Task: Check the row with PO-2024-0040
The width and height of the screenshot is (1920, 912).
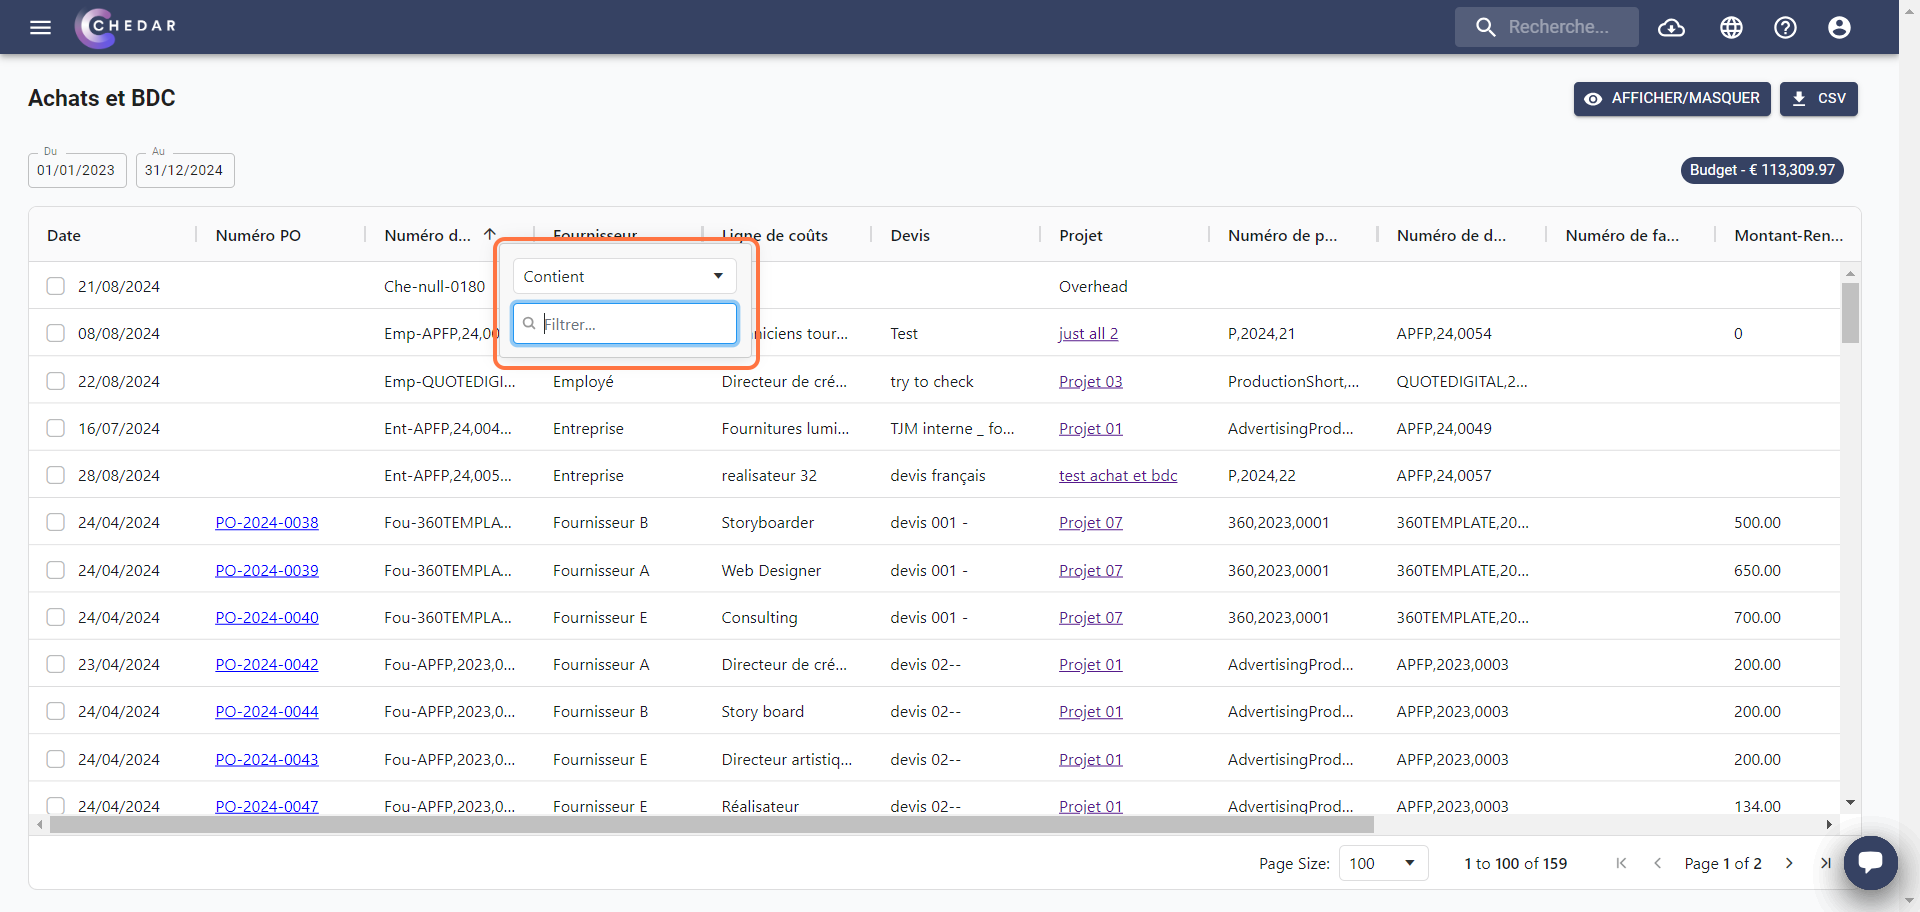Action: coord(56,617)
